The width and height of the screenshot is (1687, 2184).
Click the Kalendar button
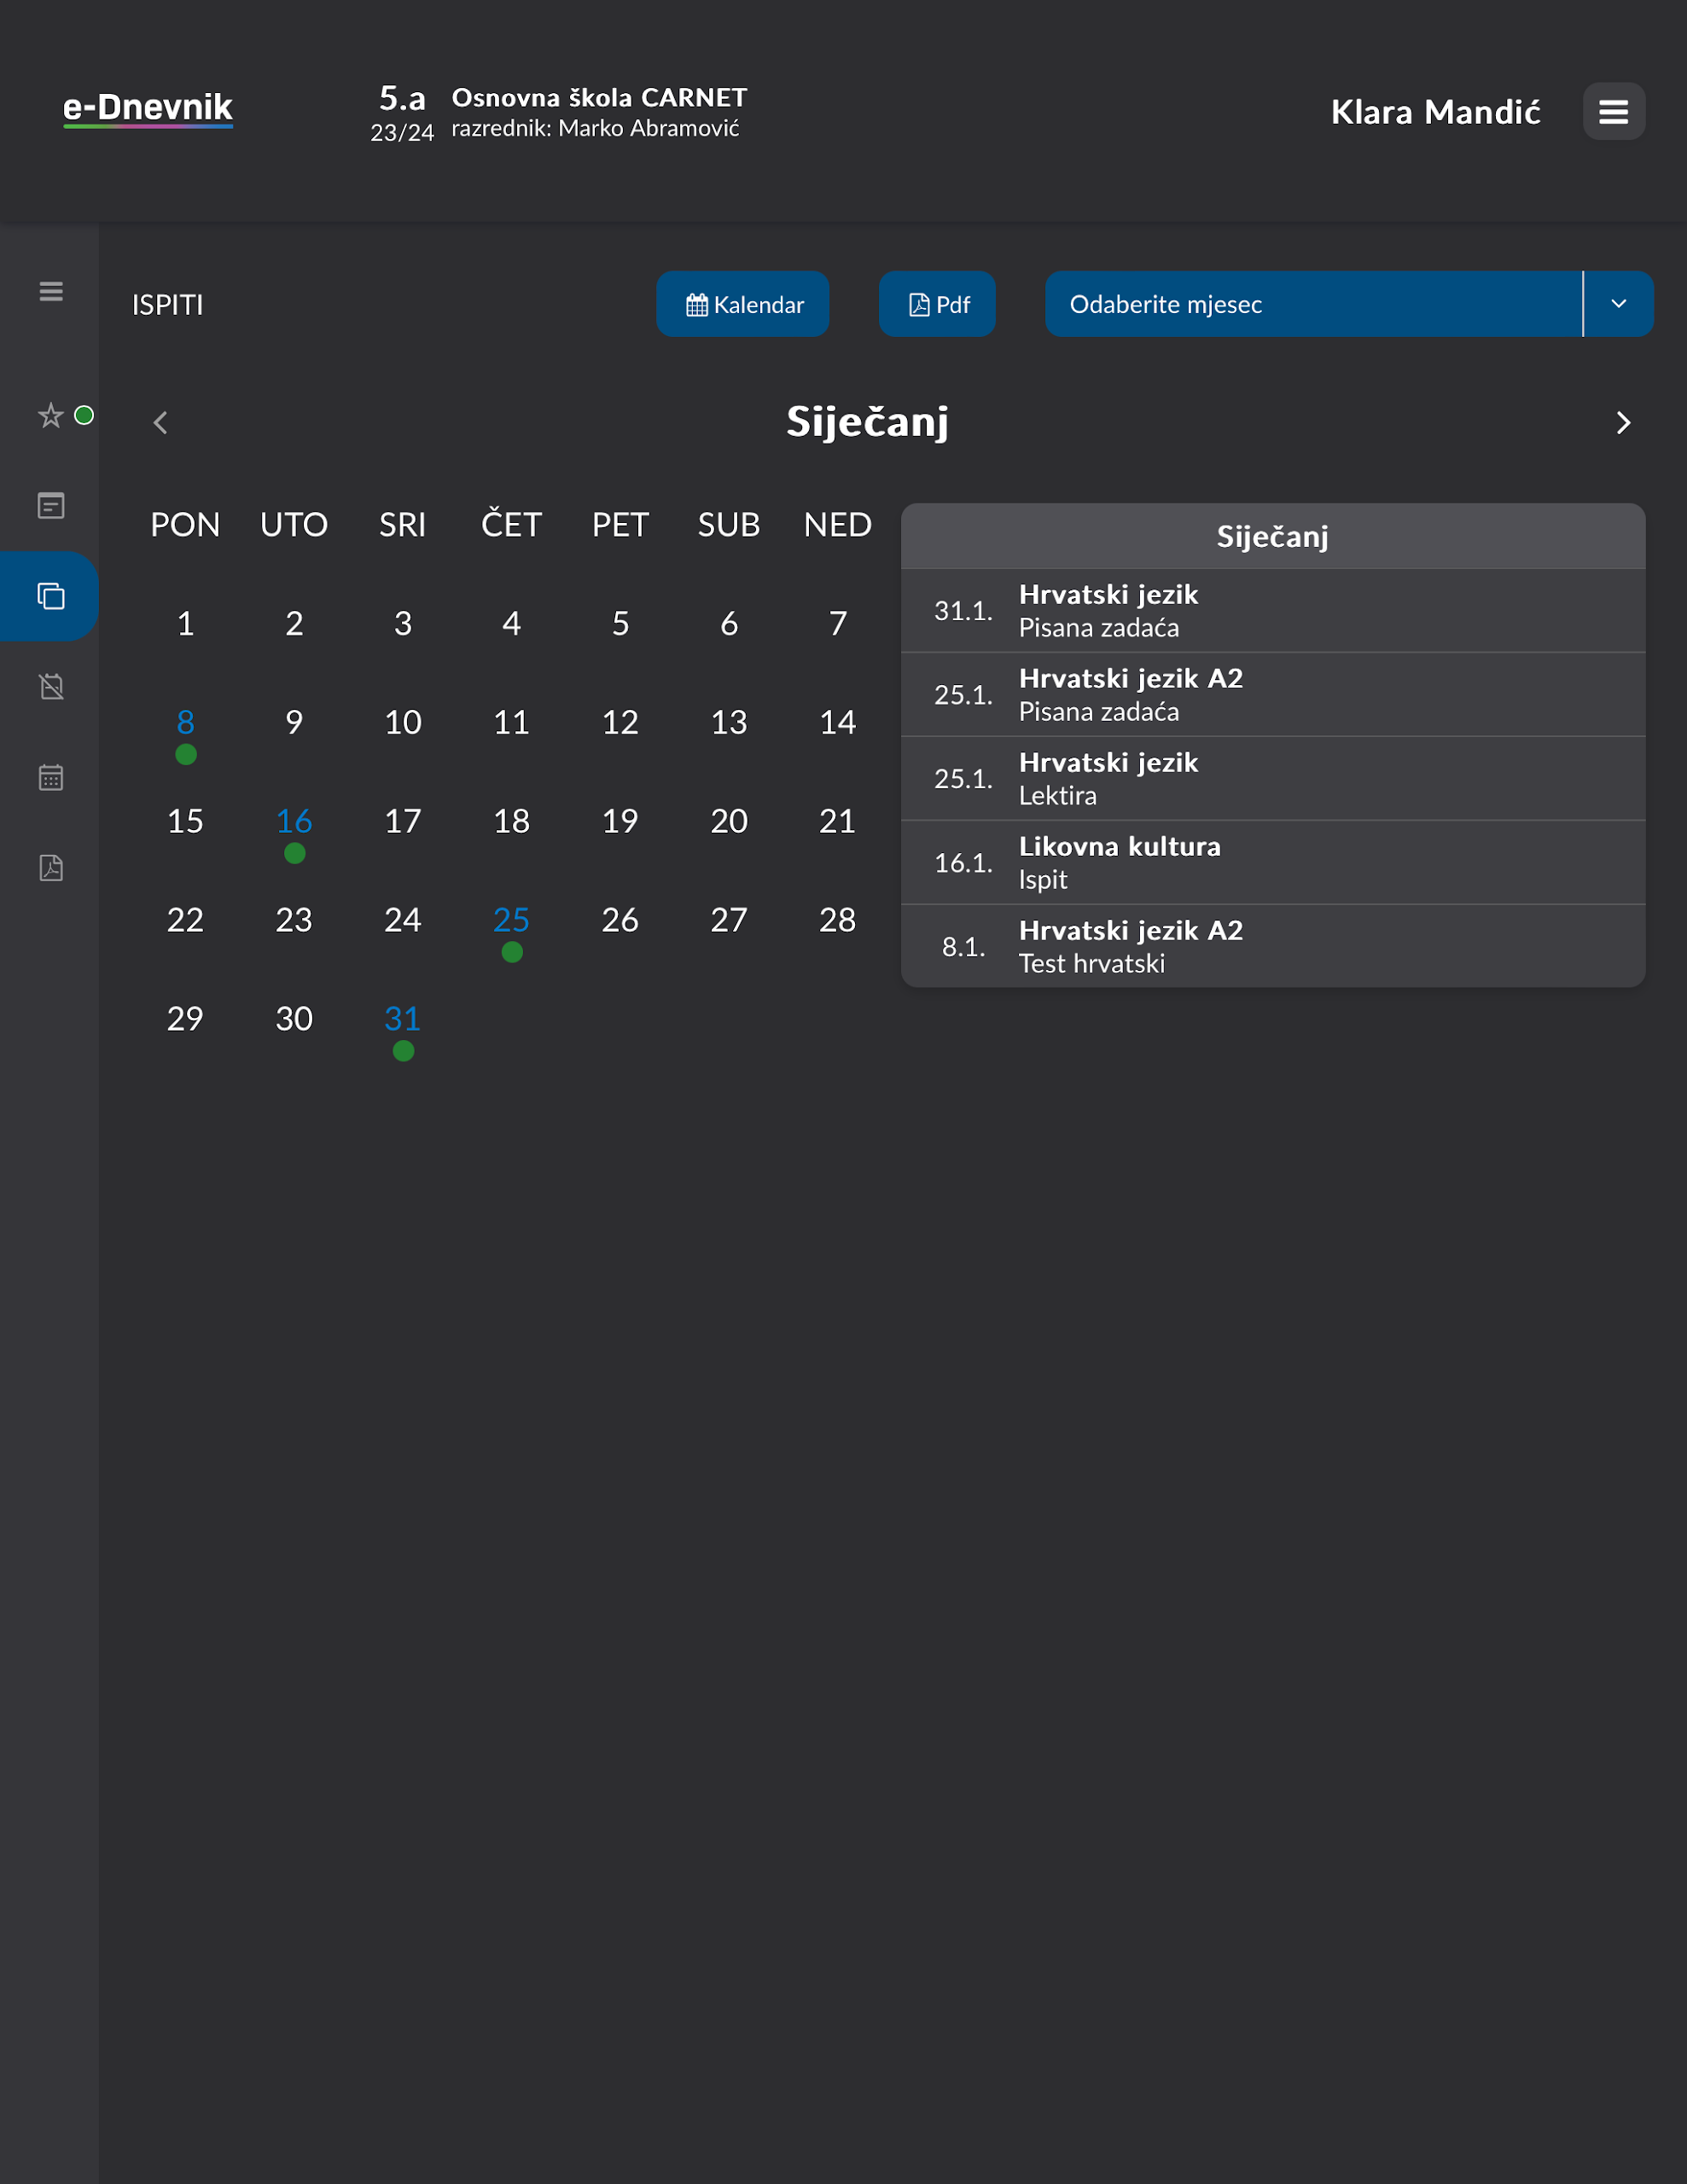tap(742, 304)
